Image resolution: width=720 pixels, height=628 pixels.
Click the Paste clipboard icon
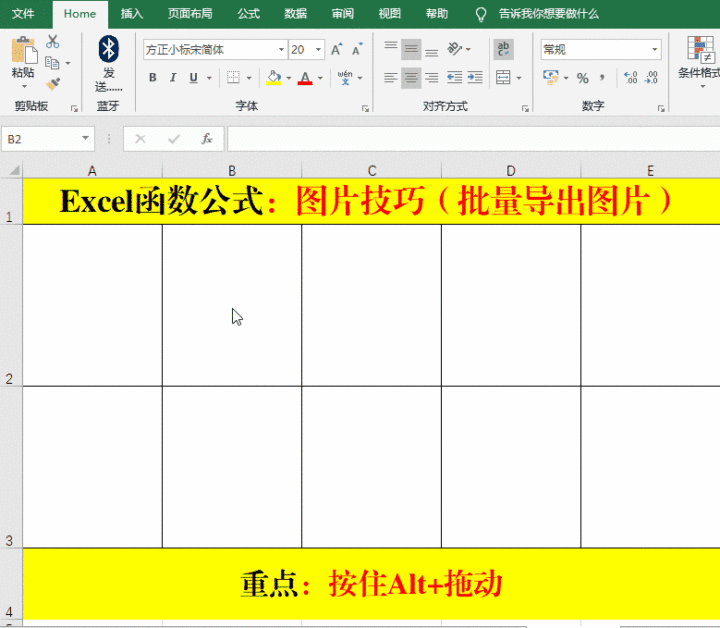tap(24, 50)
